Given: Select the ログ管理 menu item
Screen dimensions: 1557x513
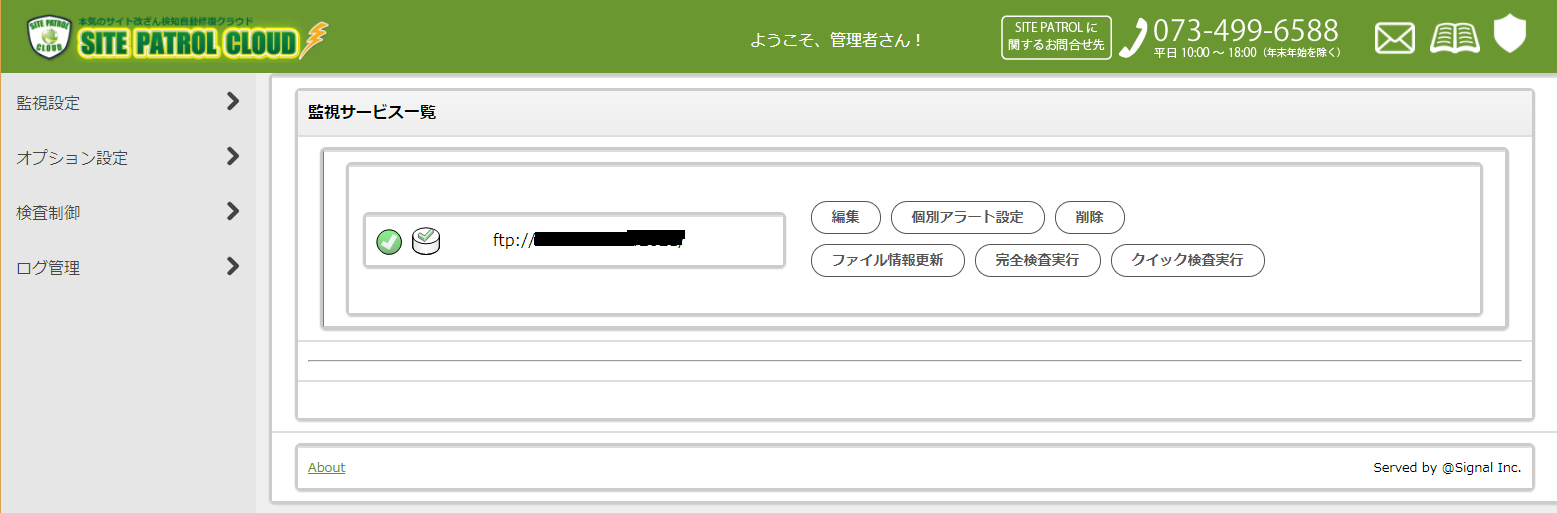Looking at the screenshot, I should pos(48,268).
